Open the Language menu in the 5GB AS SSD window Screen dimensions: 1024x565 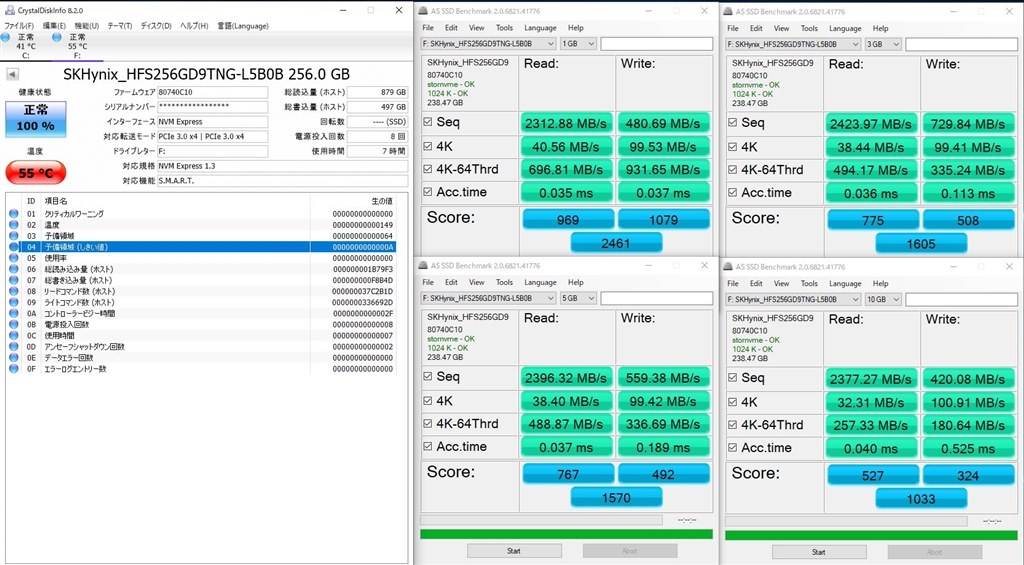[540, 282]
